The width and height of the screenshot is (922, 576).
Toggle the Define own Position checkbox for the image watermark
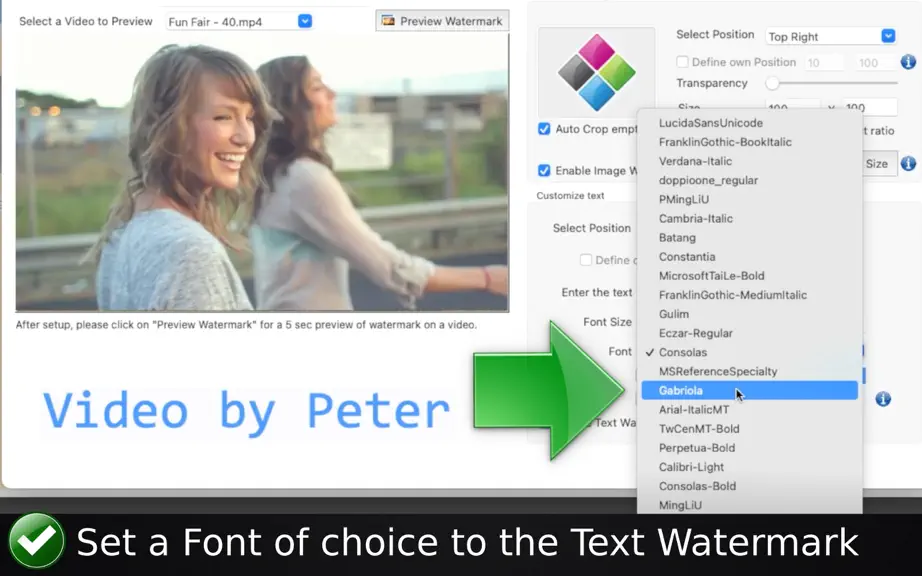coord(682,62)
